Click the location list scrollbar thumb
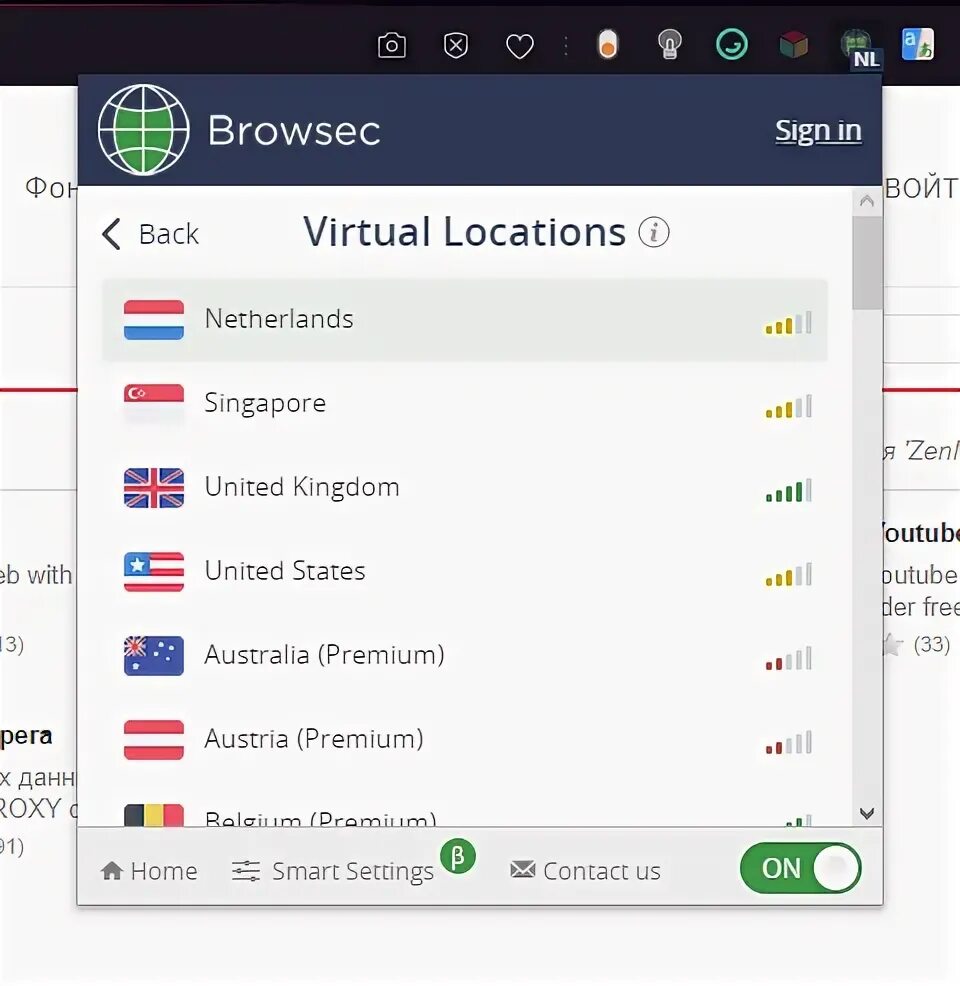Screen dimensions: 960x986 867,263
